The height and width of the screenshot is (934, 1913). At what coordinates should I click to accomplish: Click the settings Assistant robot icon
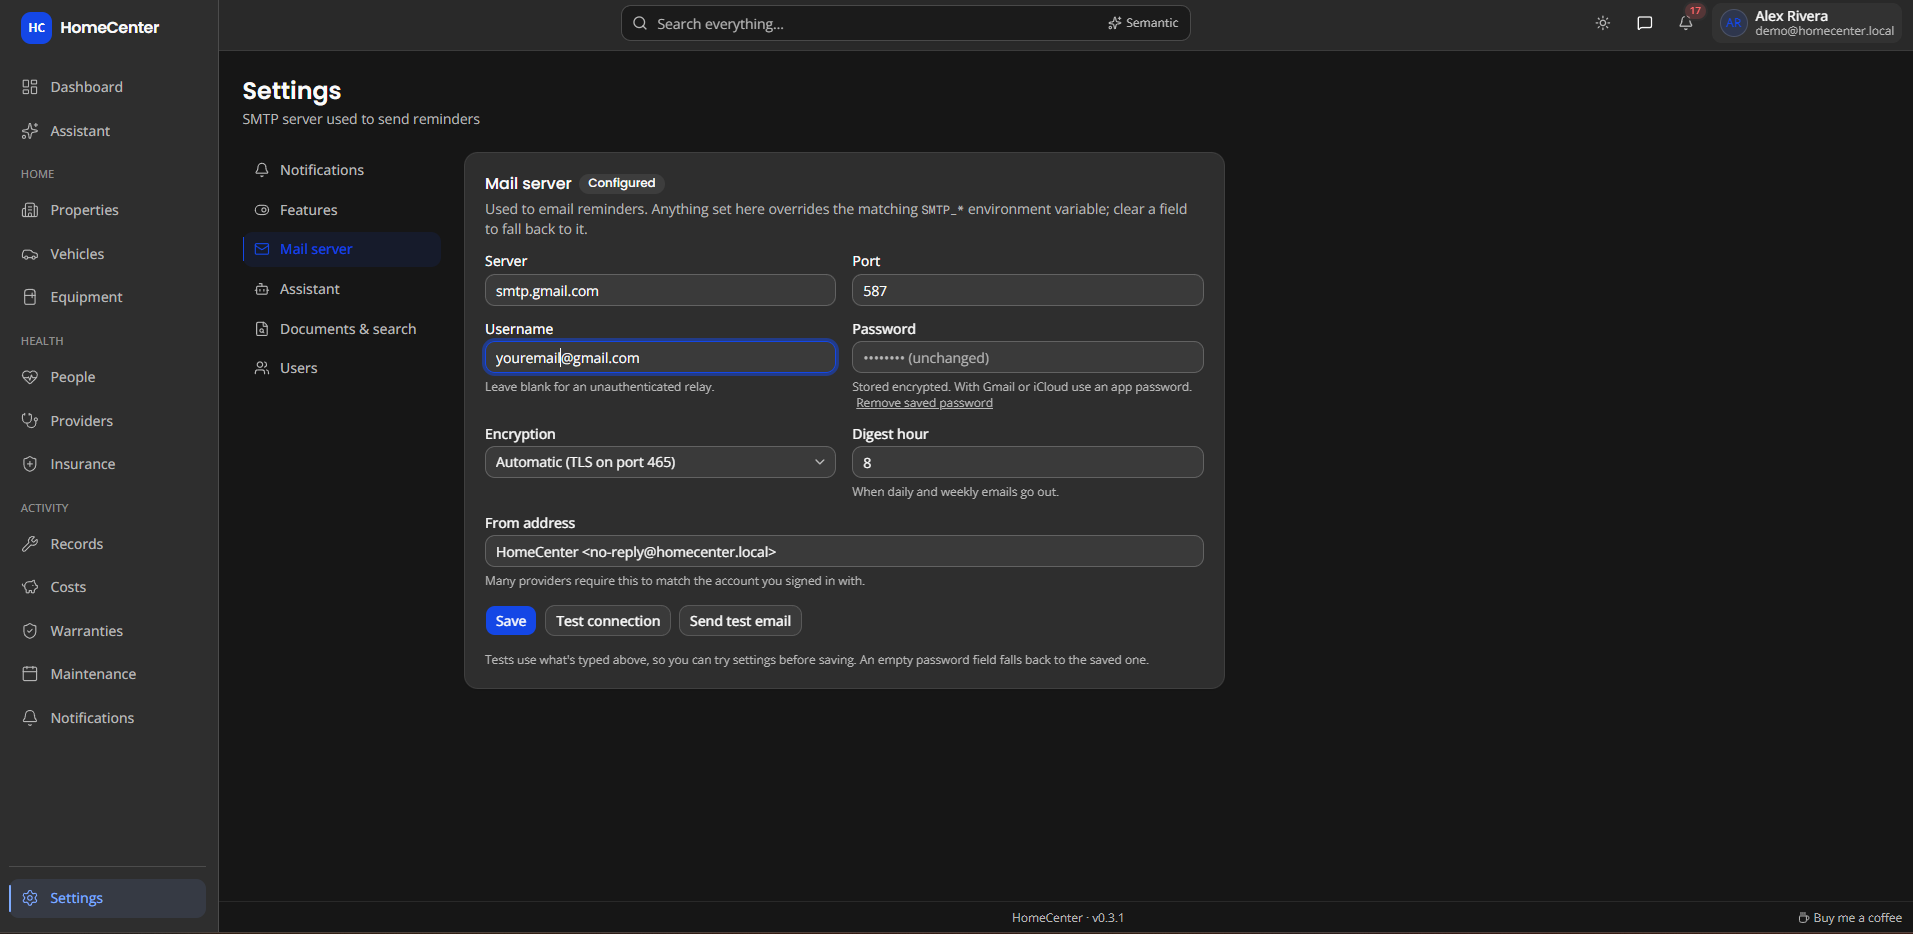pyautogui.click(x=262, y=289)
